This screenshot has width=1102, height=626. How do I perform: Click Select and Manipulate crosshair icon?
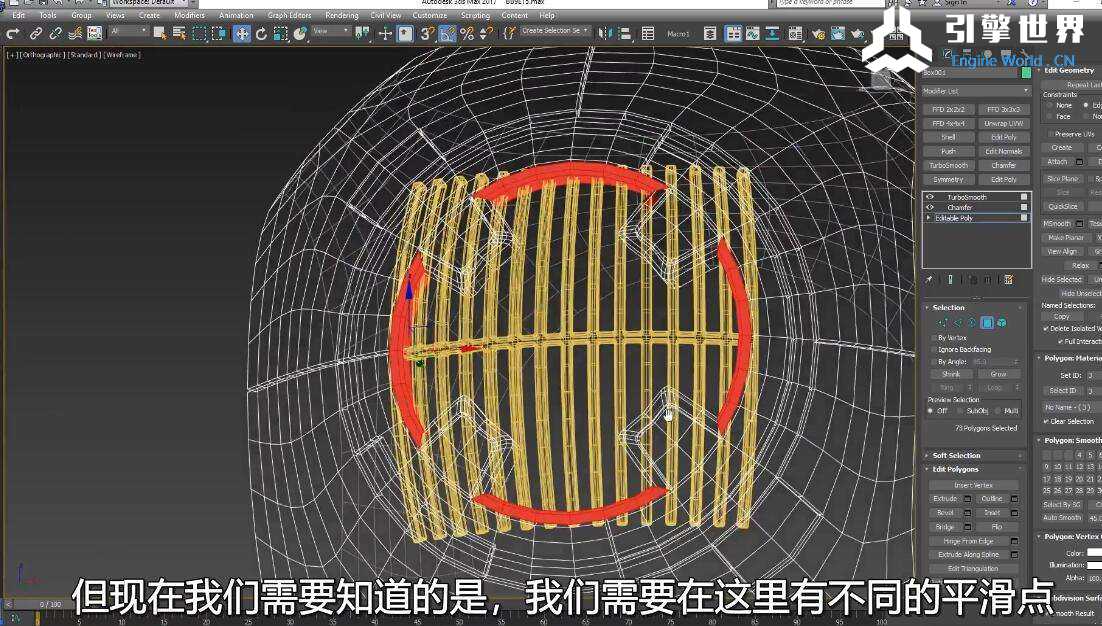pyautogui.click(x=385, y=33)
